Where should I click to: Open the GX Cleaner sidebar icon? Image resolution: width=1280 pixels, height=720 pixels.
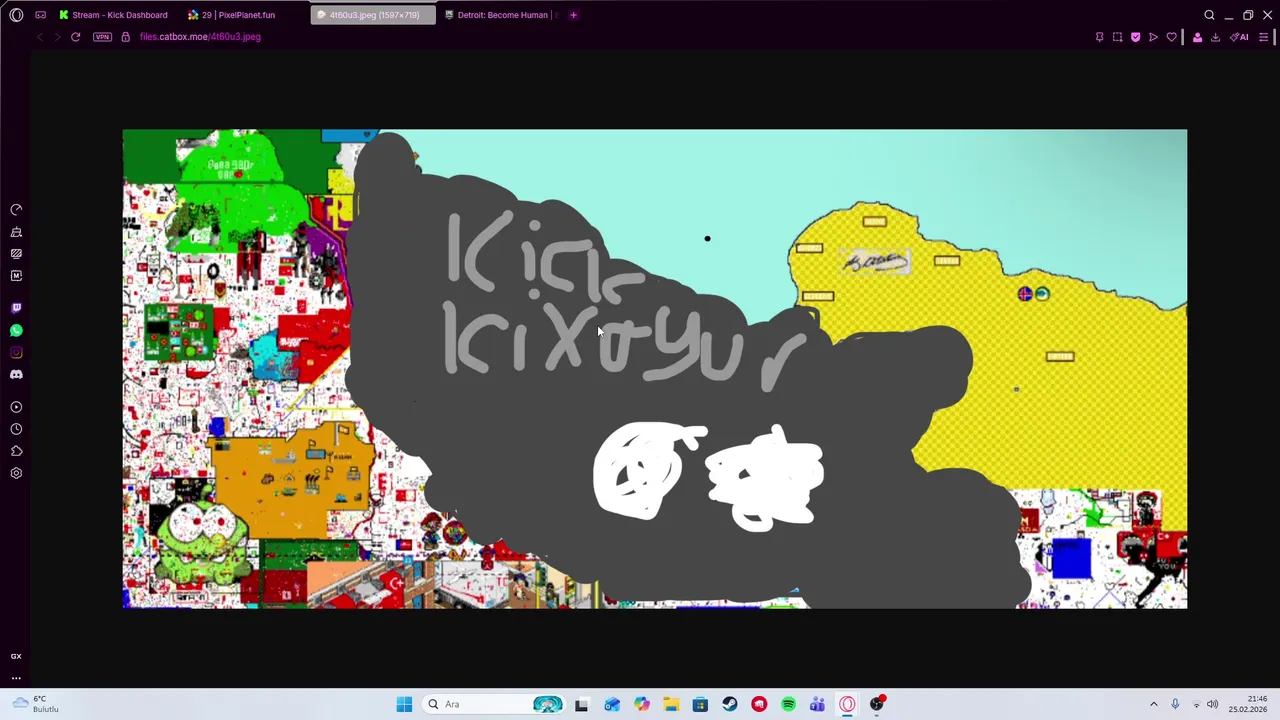[x=16, y=232]
